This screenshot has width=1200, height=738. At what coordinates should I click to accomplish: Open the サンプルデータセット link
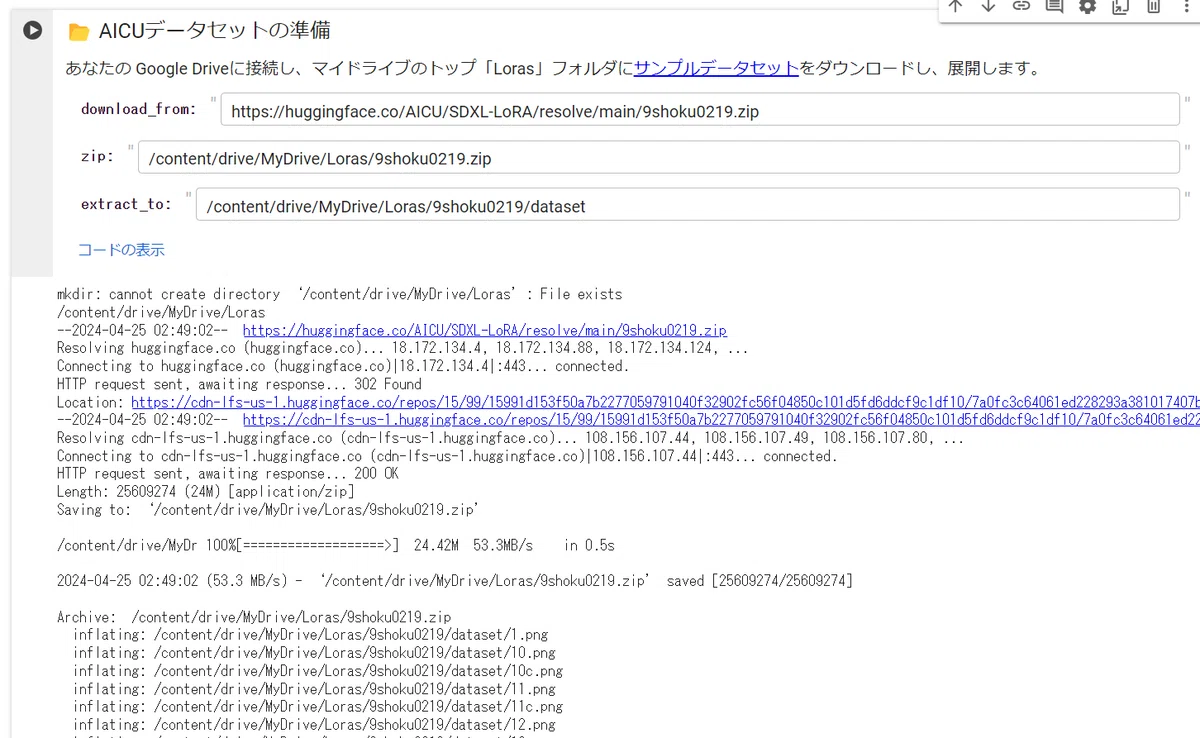[716, 68]
